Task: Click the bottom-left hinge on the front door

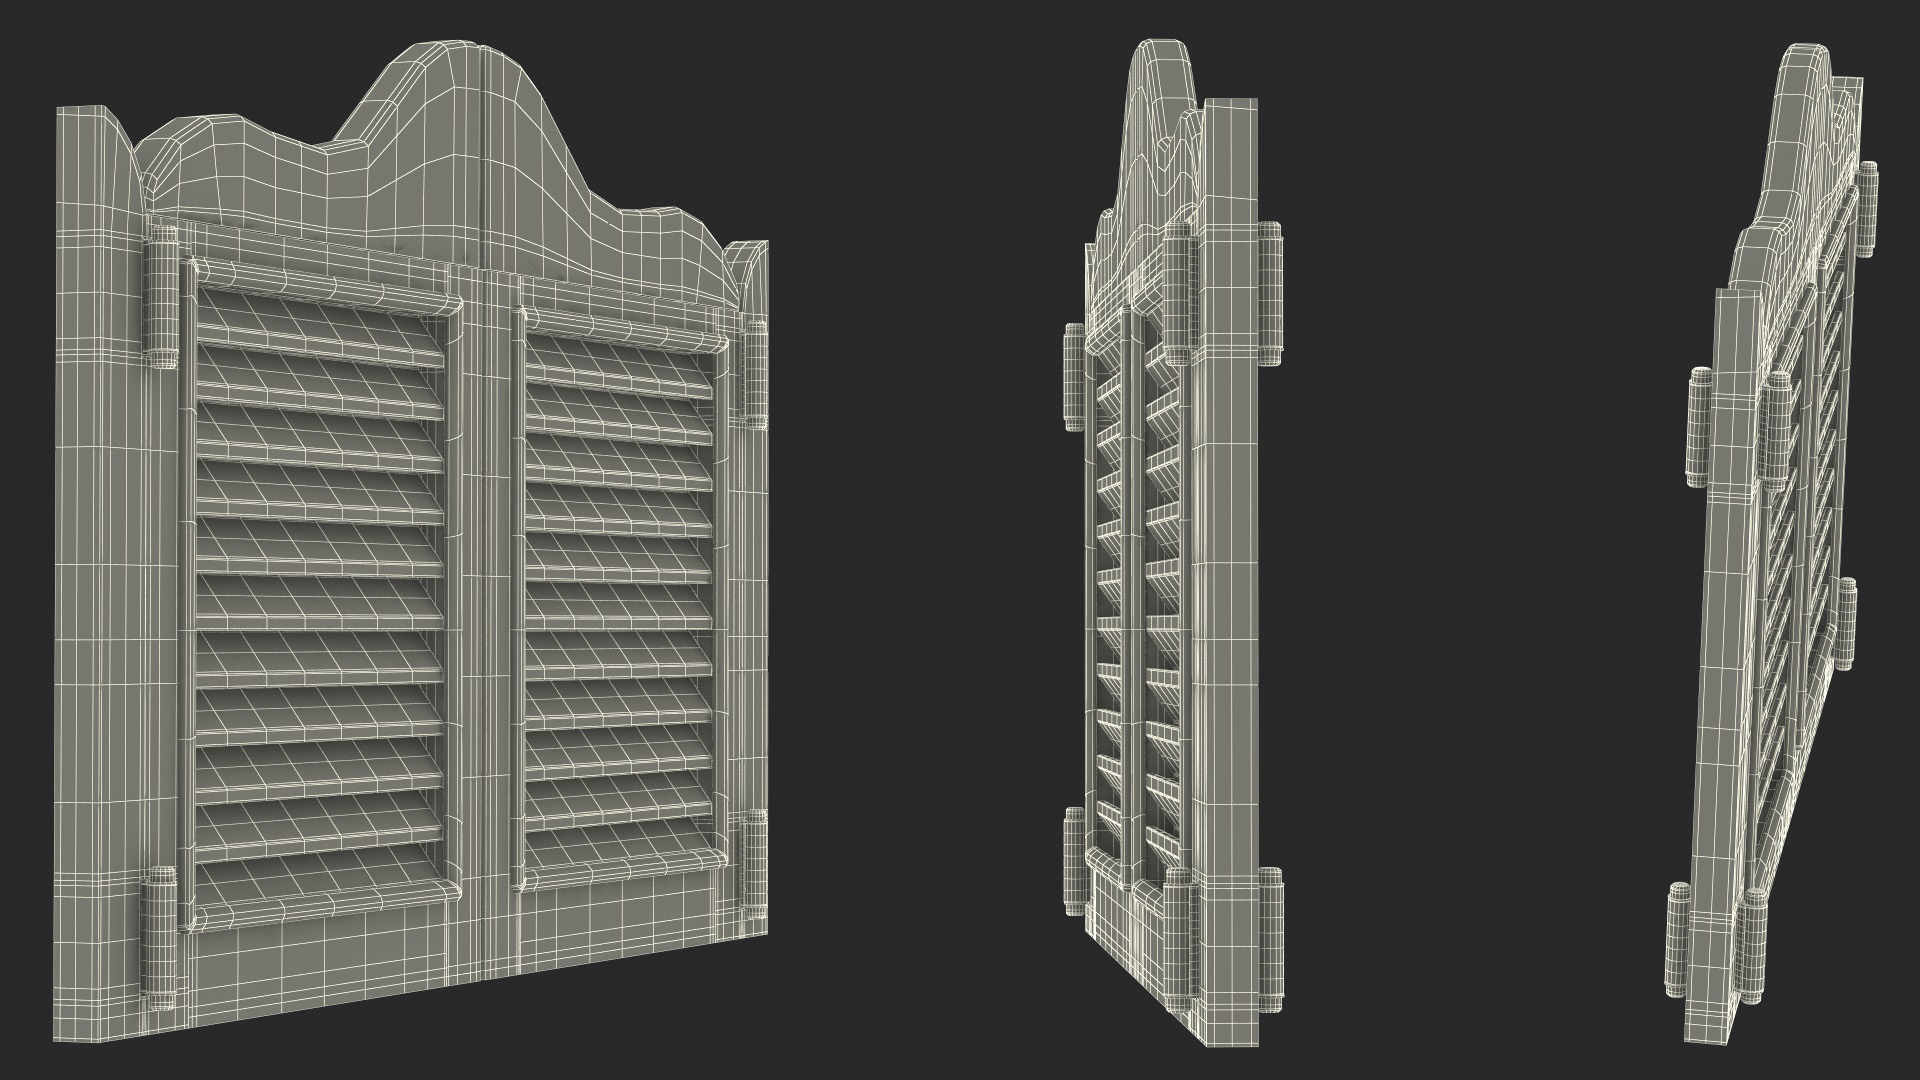Action: point(160,937)
